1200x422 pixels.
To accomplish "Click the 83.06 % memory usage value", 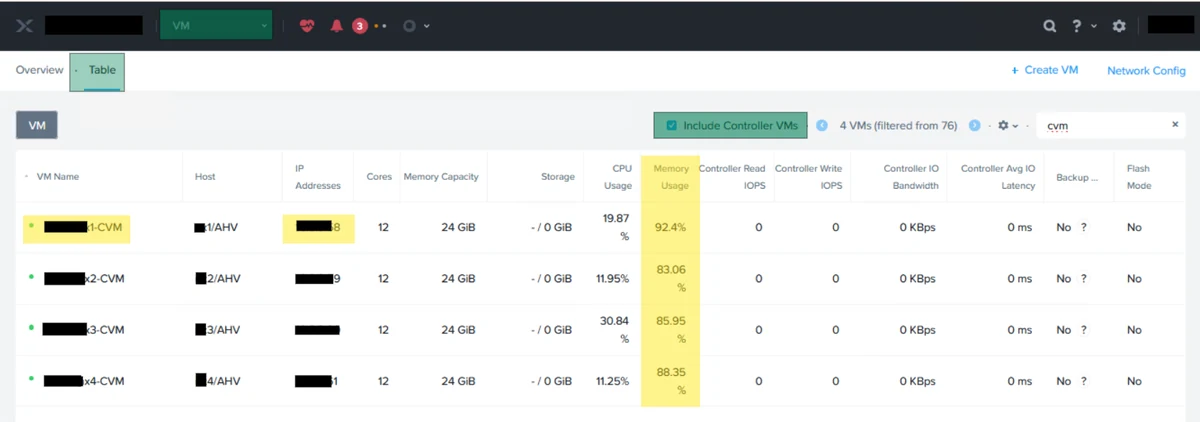I will (671, 278).
